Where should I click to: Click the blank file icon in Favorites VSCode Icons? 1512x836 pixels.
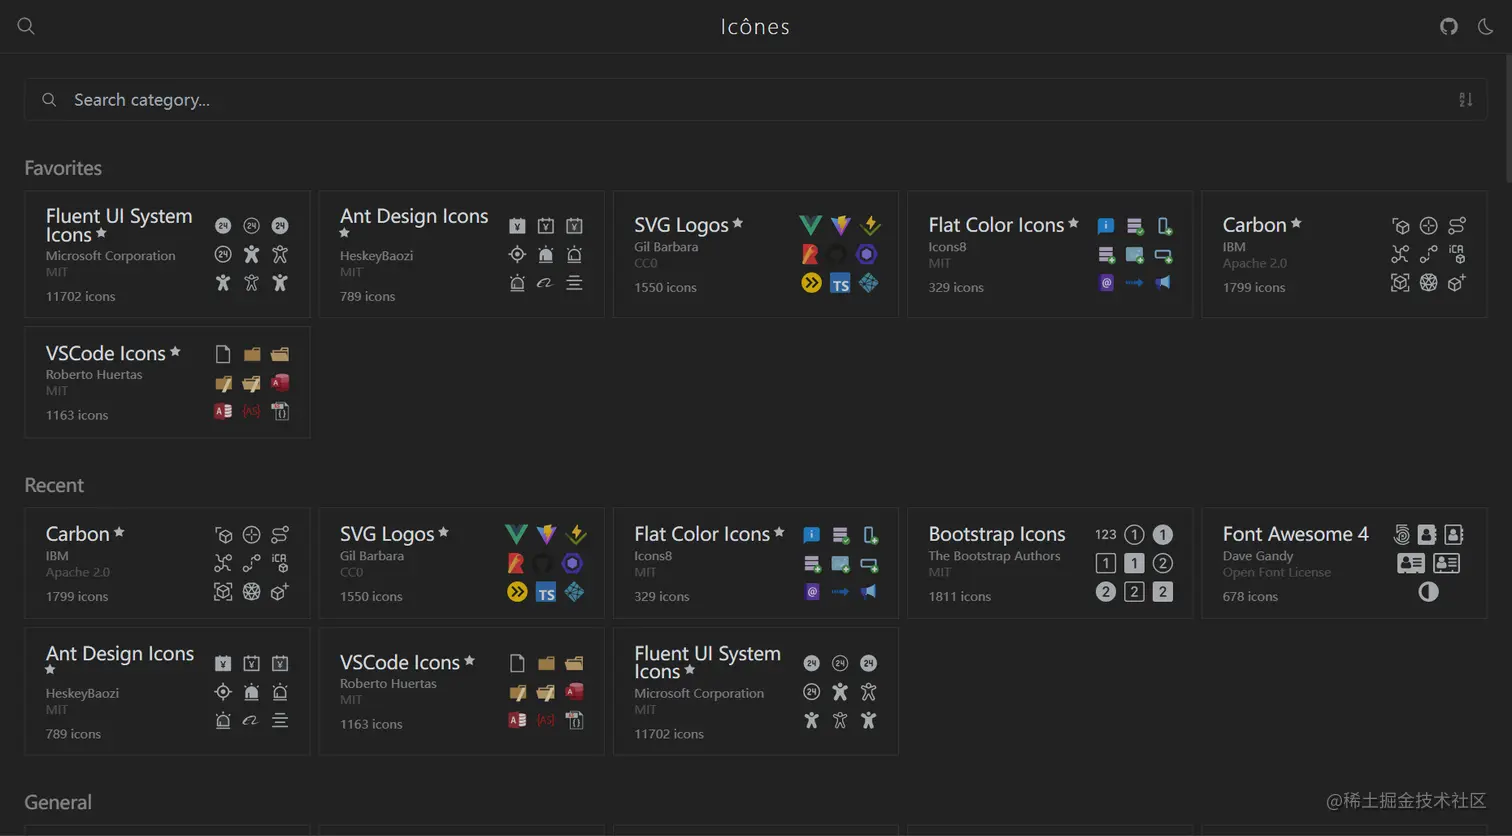[223, 354]
